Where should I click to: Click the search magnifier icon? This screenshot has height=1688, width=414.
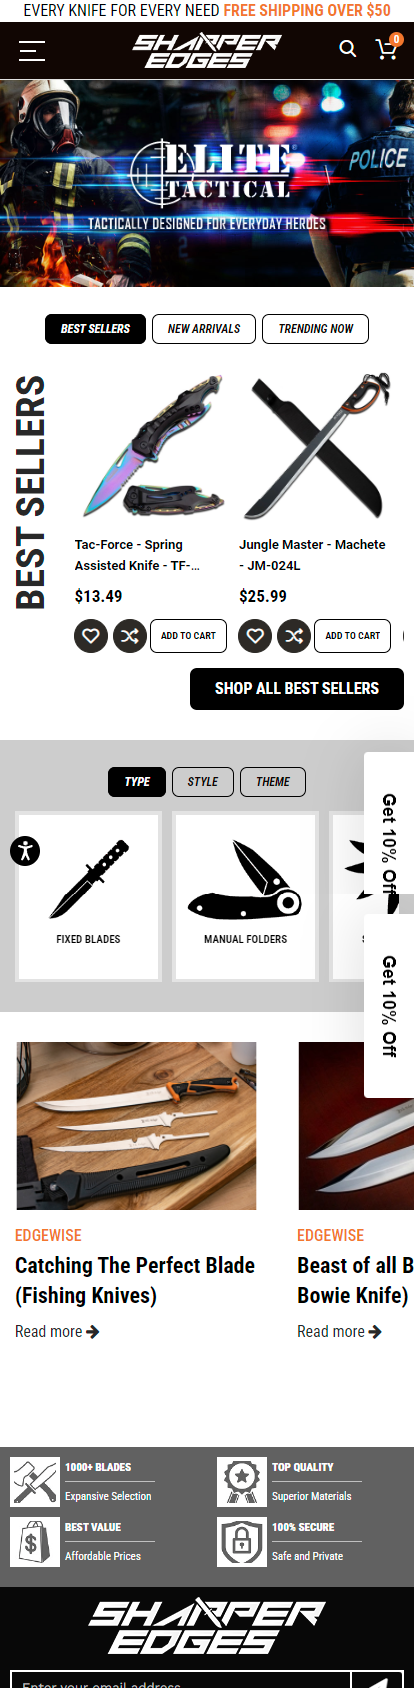tap(348, 49)
